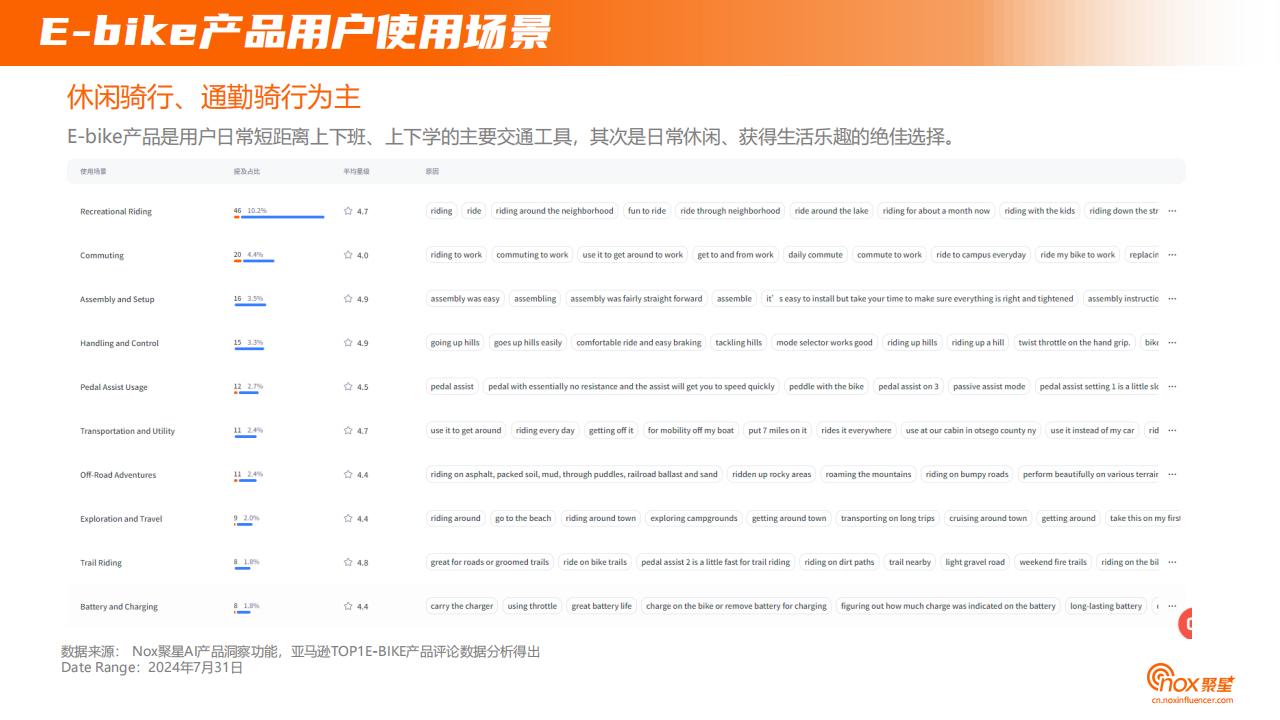The image size is (1280, 720).
Task: Click the star icon in the Battery and Charging row
Action: click(x=348, y=607)
